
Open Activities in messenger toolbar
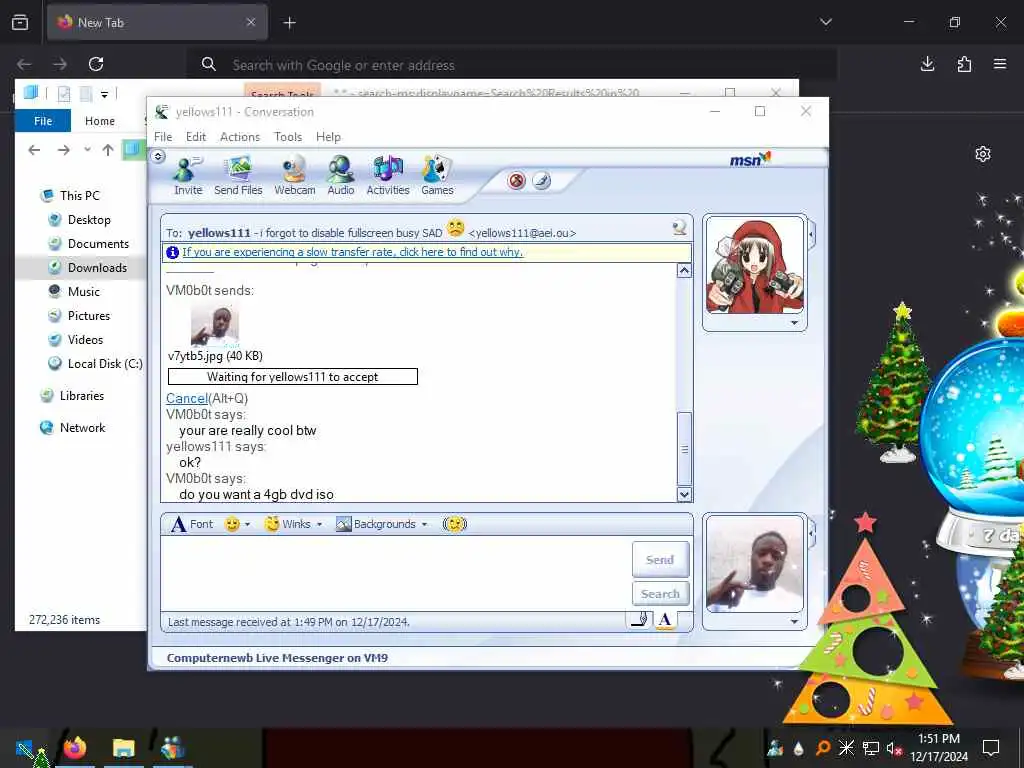coord(387,176)
